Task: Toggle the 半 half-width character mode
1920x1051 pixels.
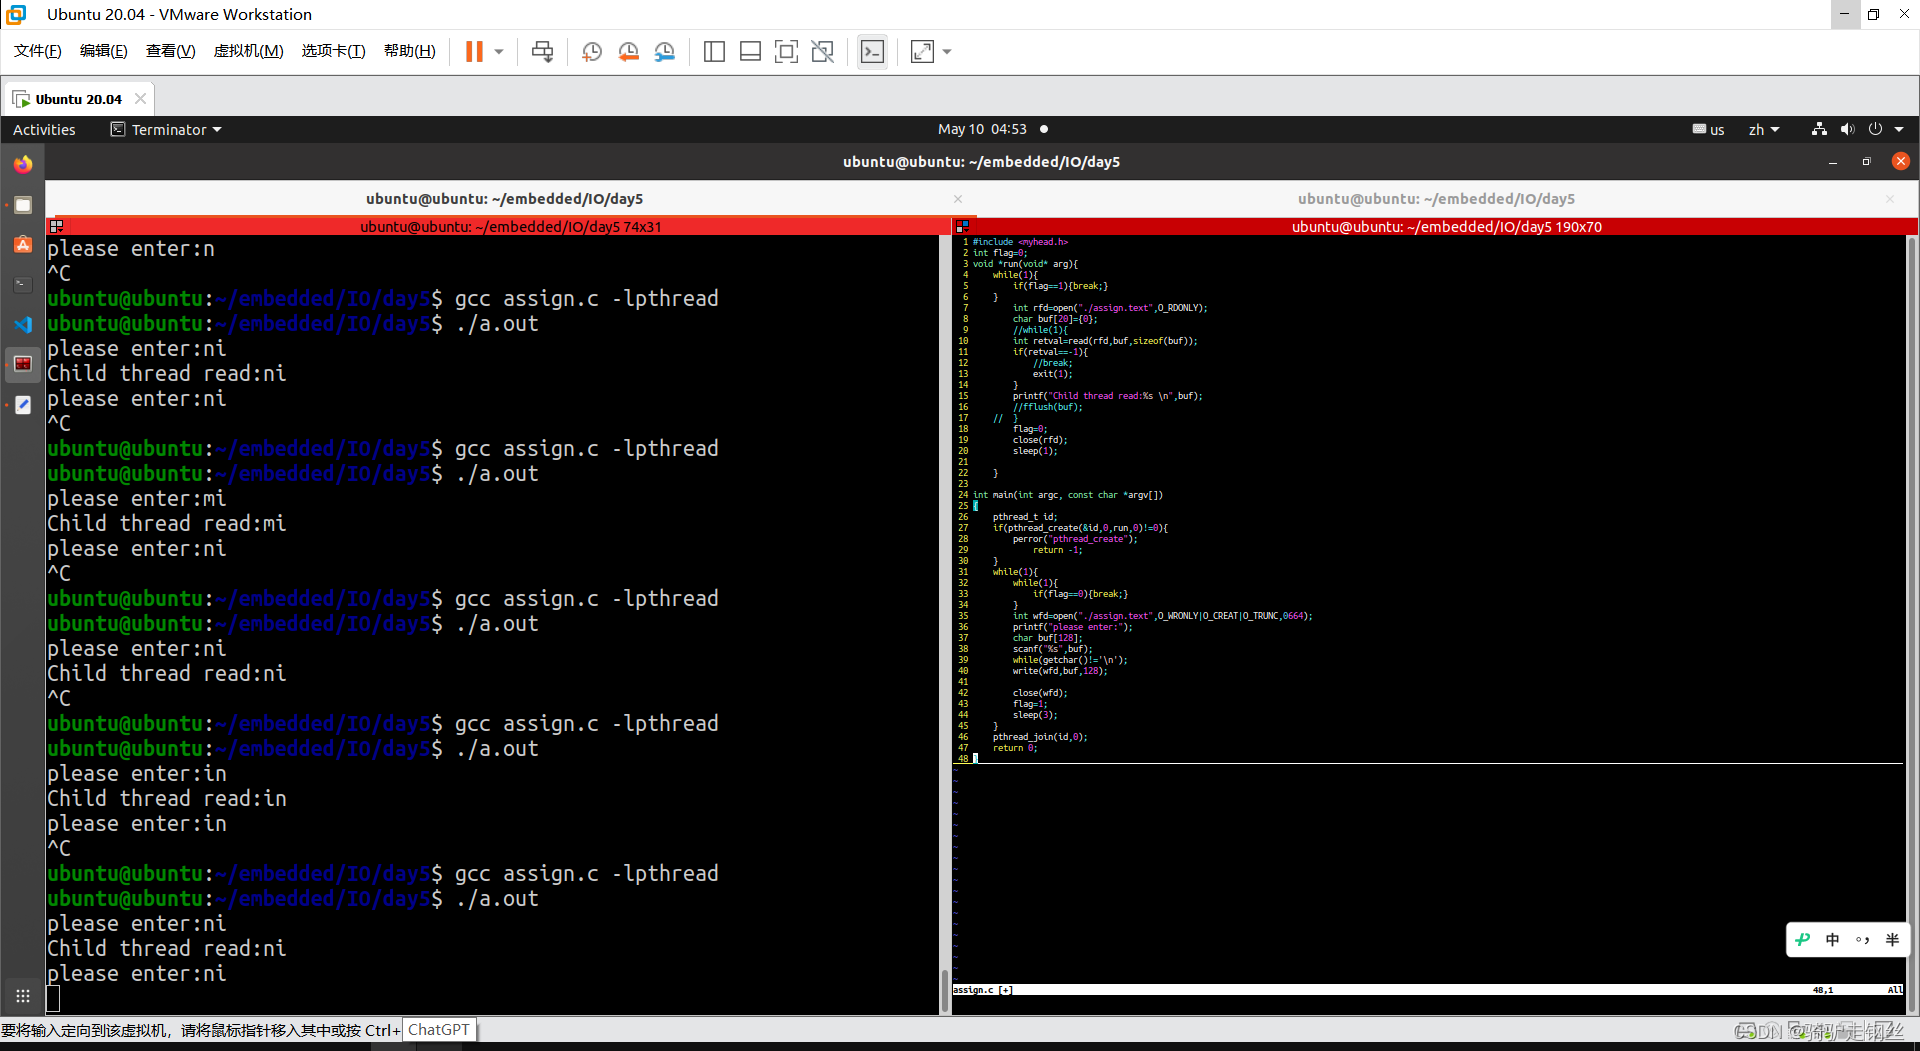Action: click(x=1892, y=939)
